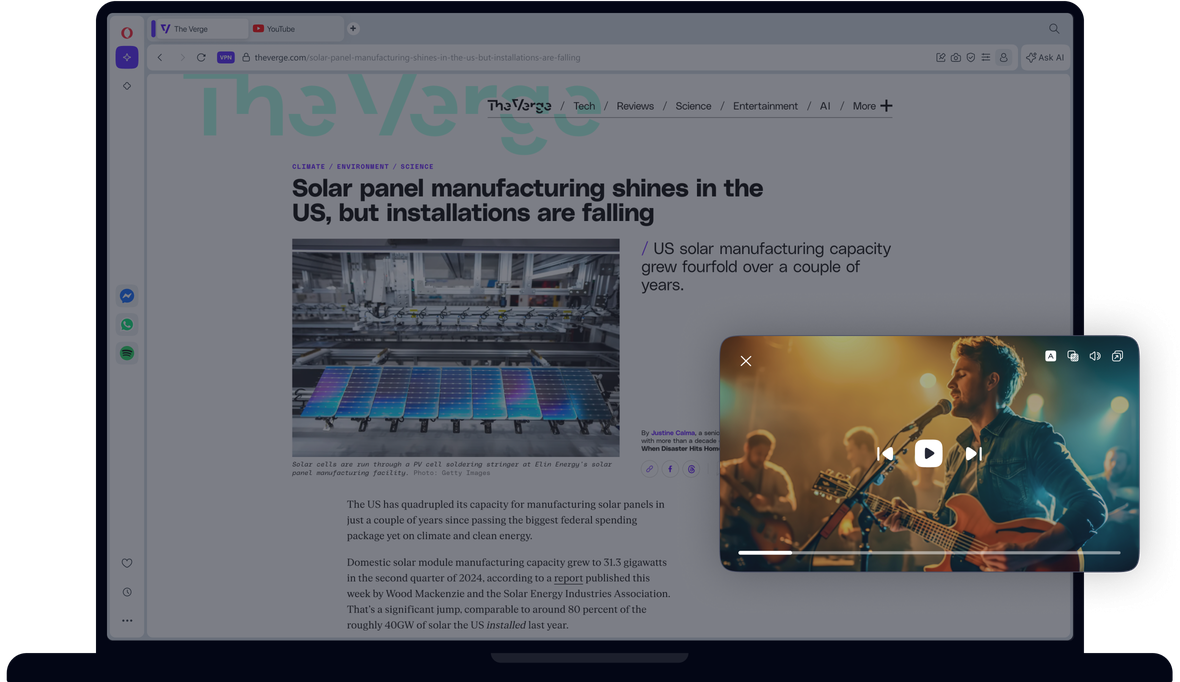1180x682 pixels.
Task: Mute the pop-out video sound
Action: pyautogui.click(x=1095, y=356)
